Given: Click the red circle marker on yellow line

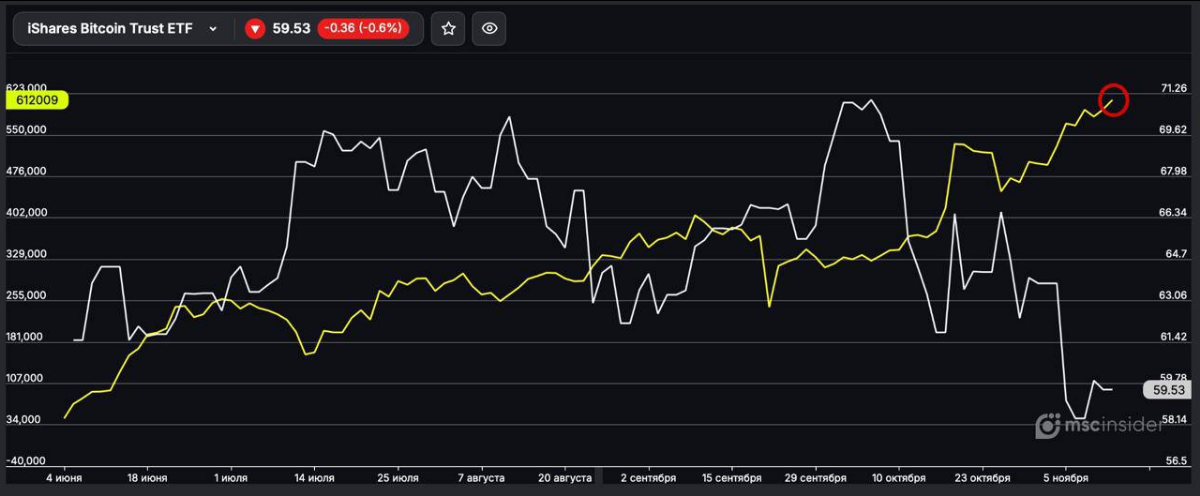Looking at the screenshot, I should [x=1113, y=100].
